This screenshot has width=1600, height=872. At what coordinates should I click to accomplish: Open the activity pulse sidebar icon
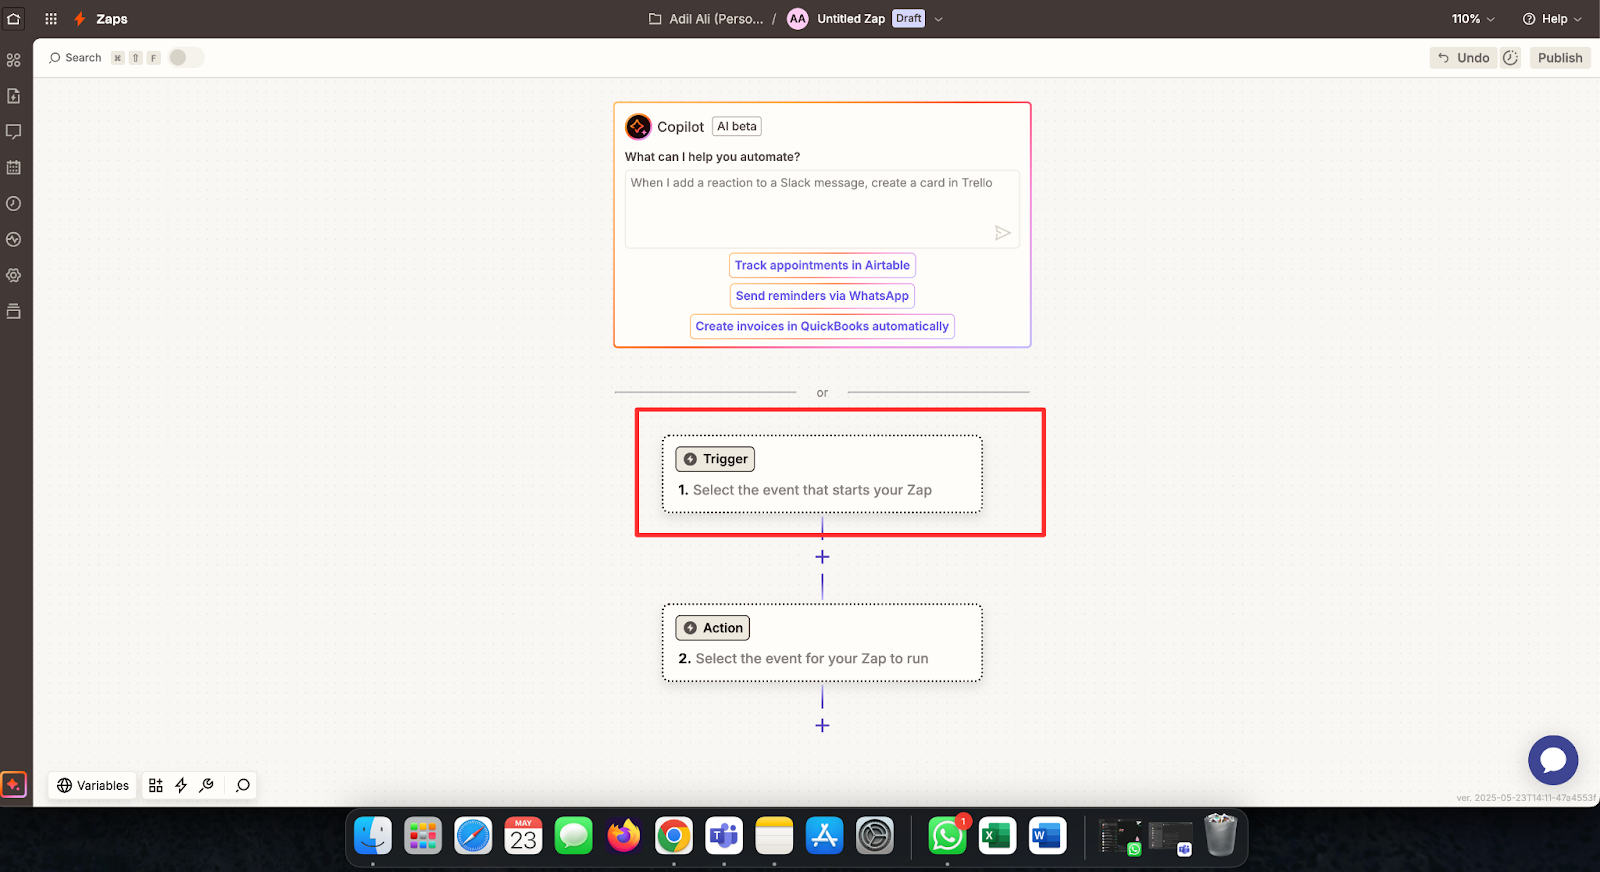[x=14, y=240]
